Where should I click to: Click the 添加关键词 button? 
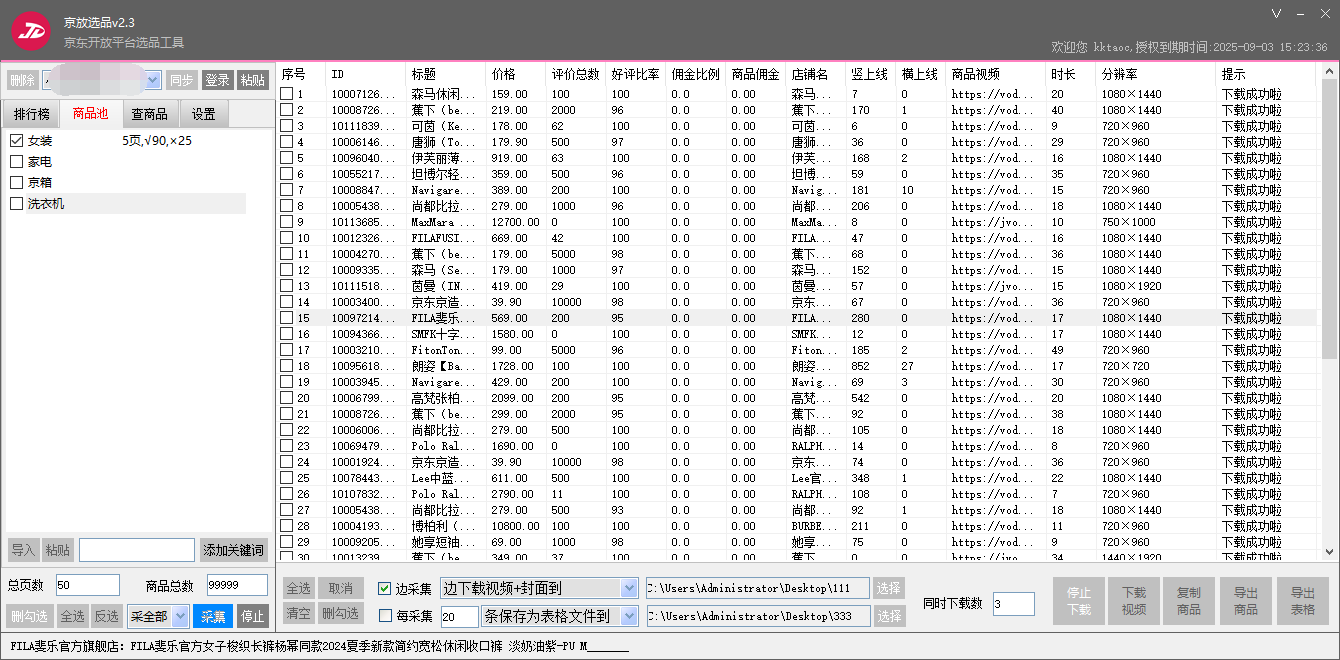(x=234, y=550)
